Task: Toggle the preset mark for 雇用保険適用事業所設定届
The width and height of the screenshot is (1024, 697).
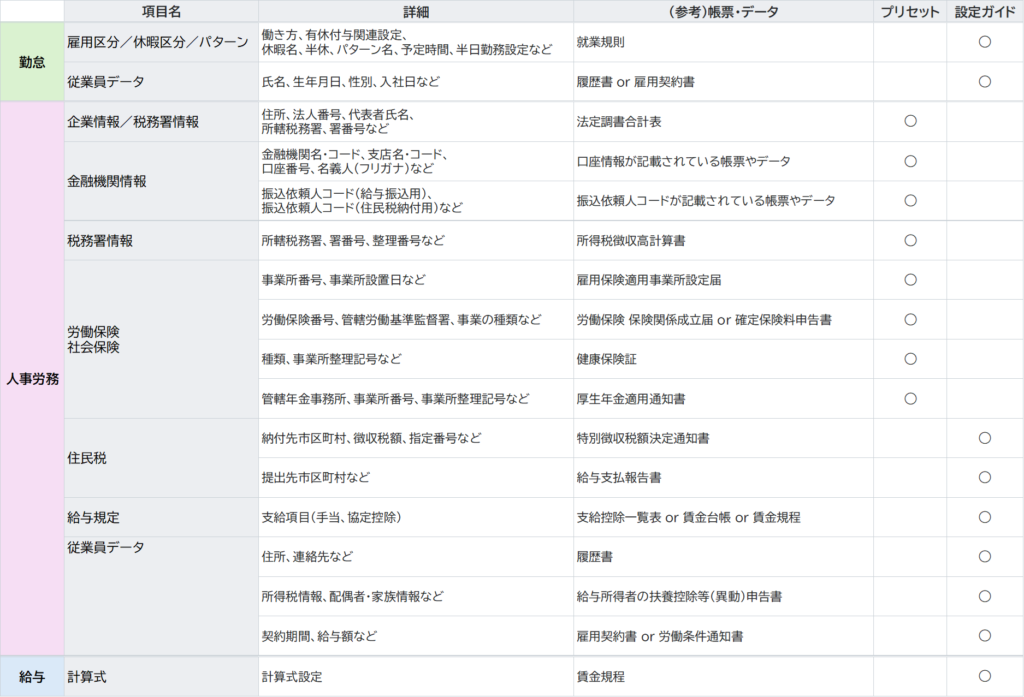Action: (910, 280)
